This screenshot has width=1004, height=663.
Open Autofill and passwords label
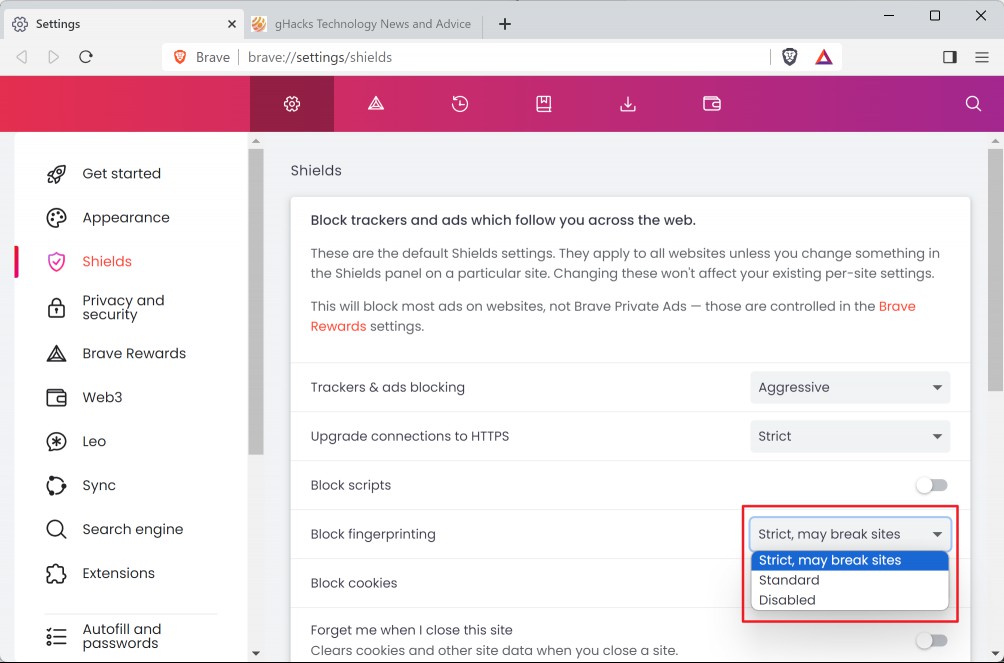[x=122, y=636]
